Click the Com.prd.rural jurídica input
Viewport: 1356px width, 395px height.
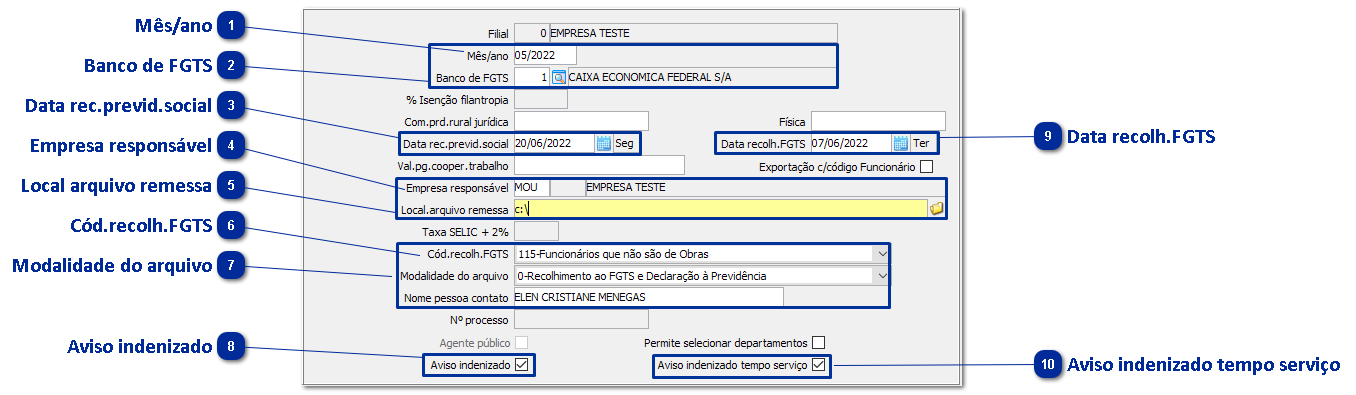point(581,122)
